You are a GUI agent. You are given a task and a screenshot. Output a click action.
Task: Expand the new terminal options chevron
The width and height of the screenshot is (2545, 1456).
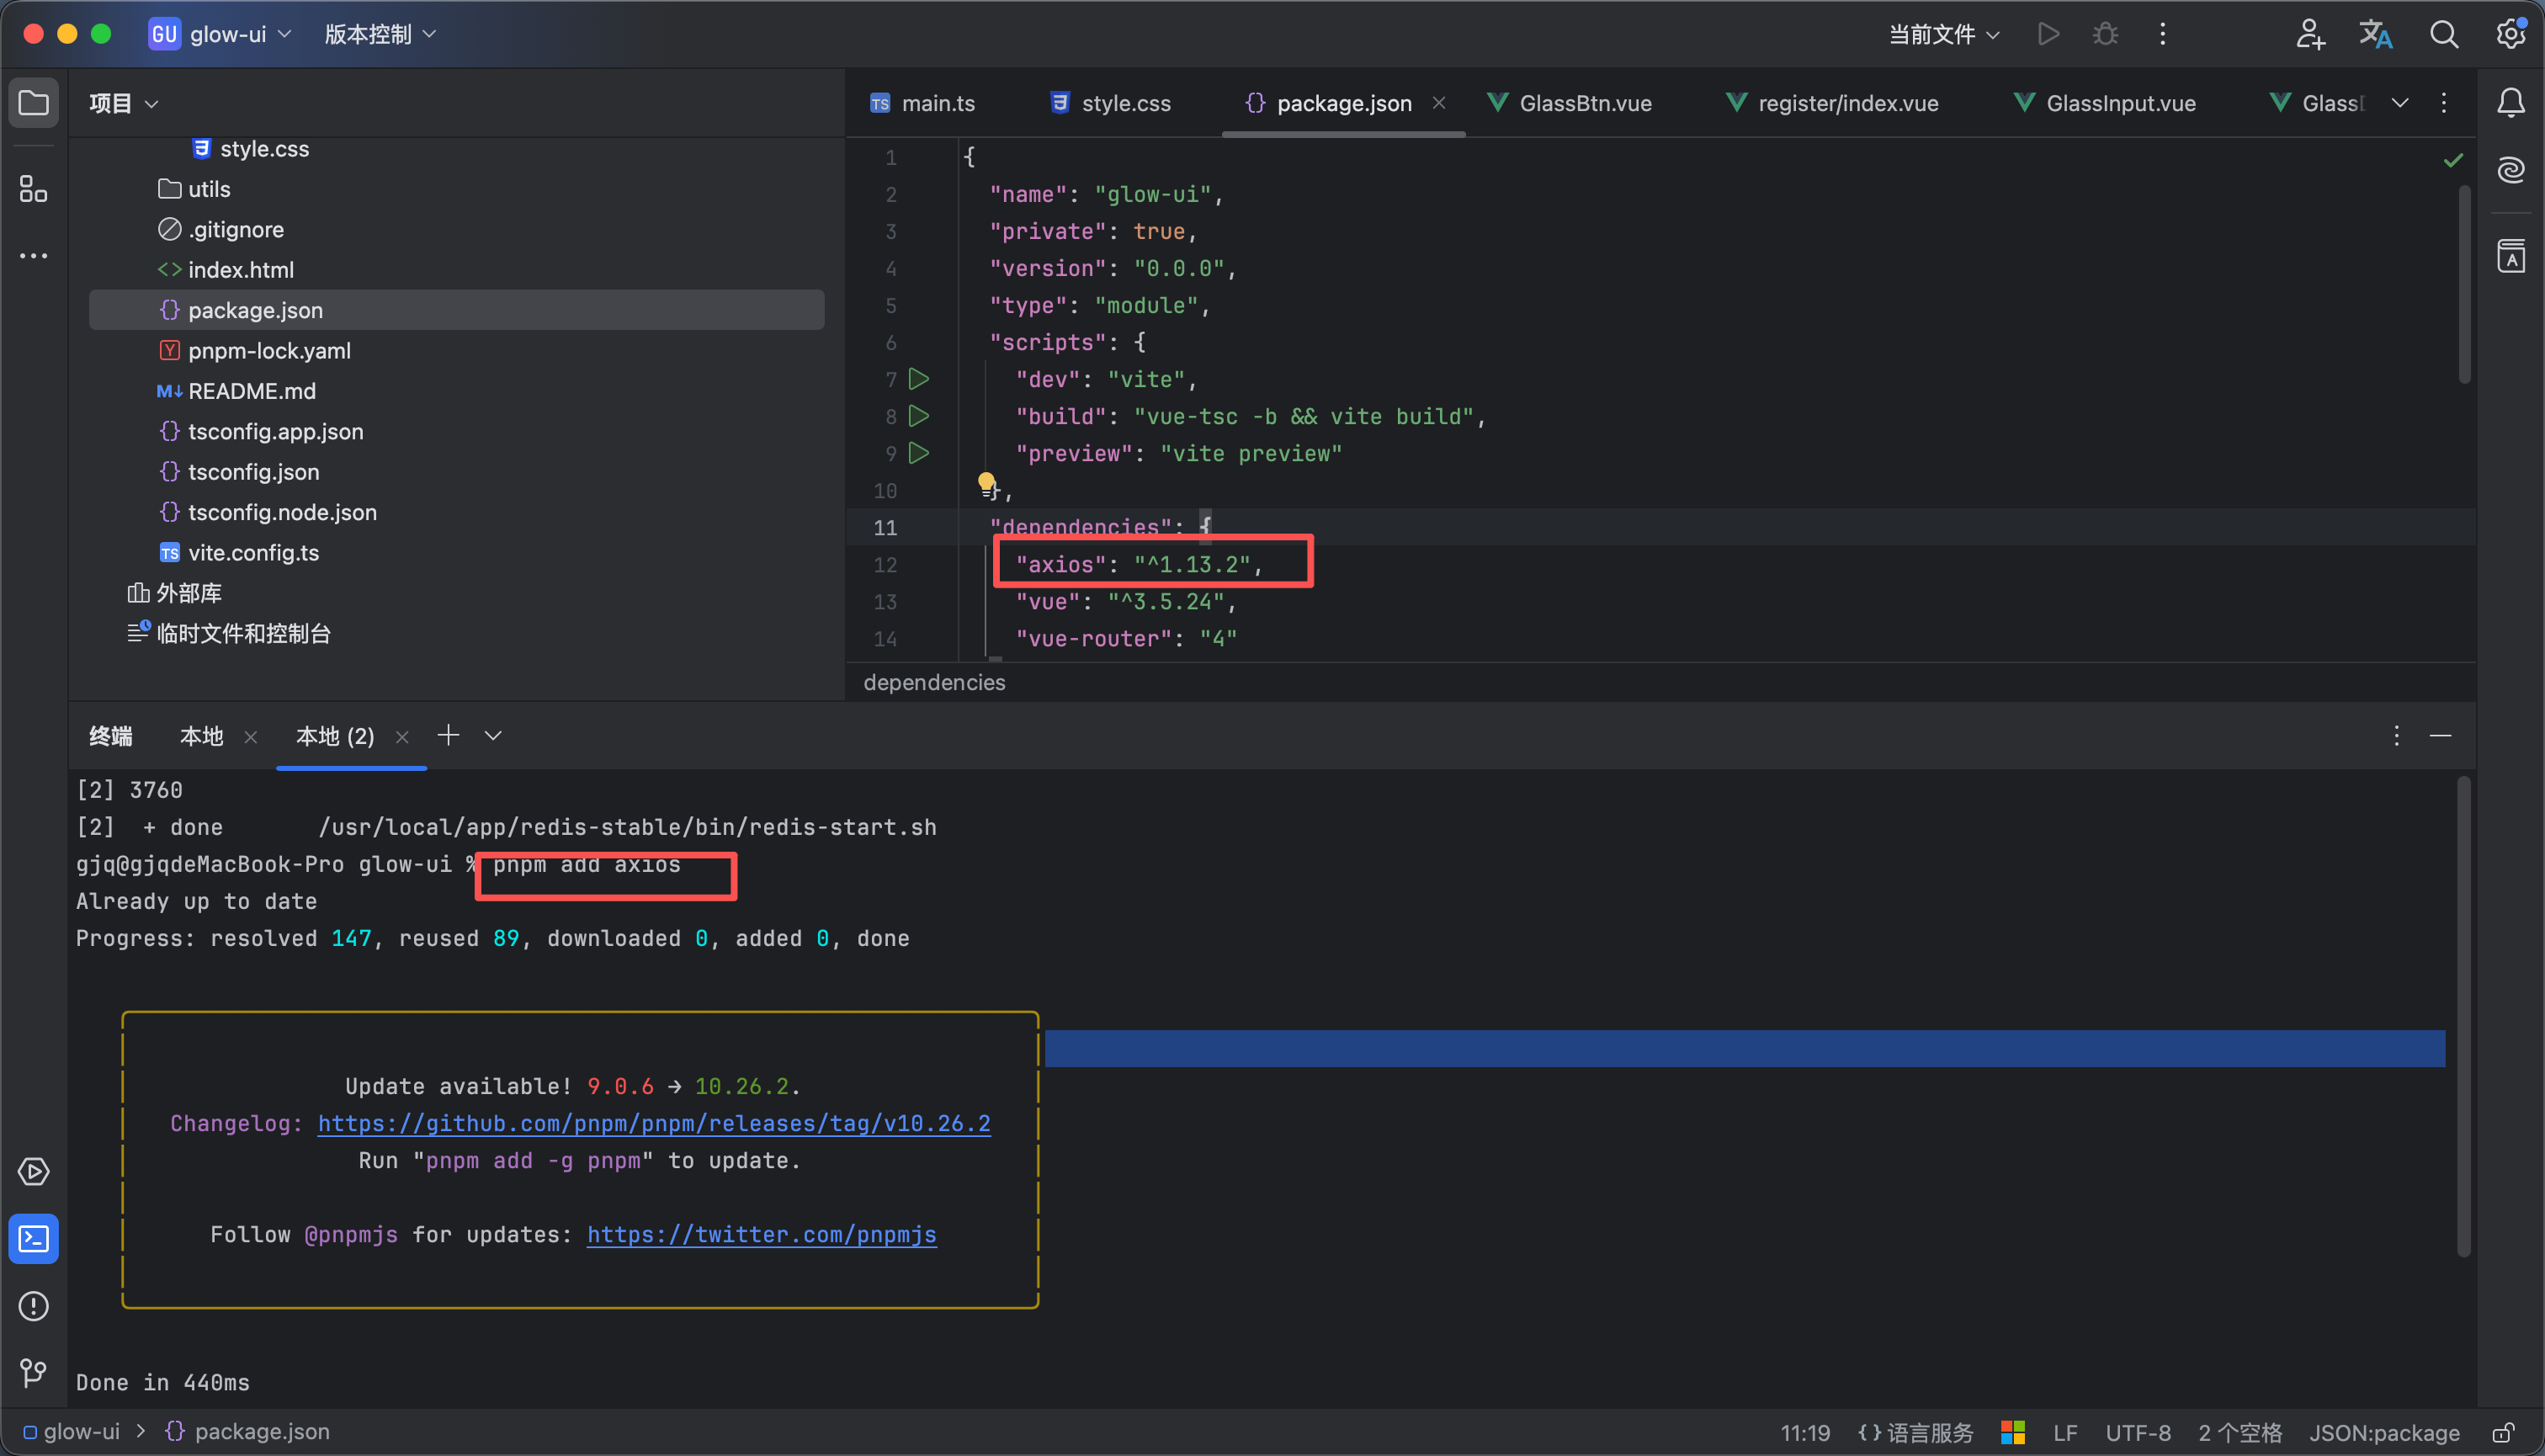coord(493,736)
